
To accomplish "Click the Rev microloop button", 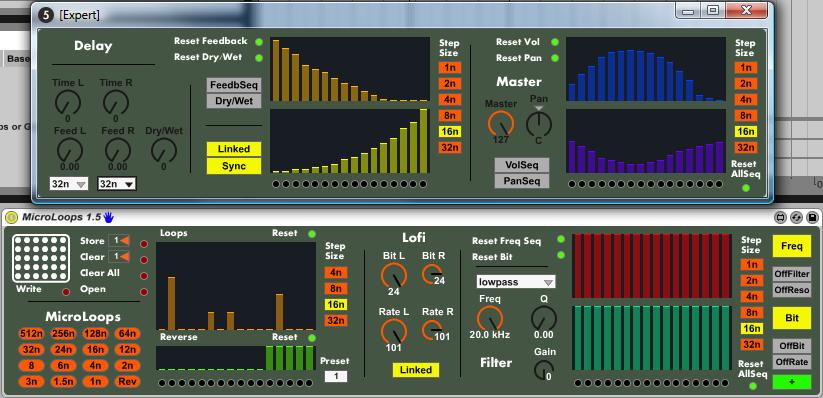I will [126, 382].
